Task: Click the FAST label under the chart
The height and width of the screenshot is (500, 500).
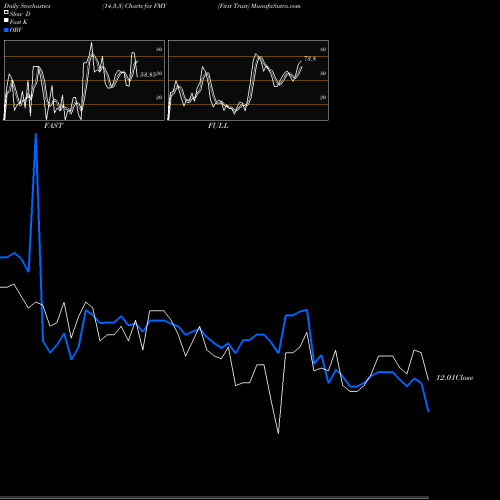Action: (53, 126)
